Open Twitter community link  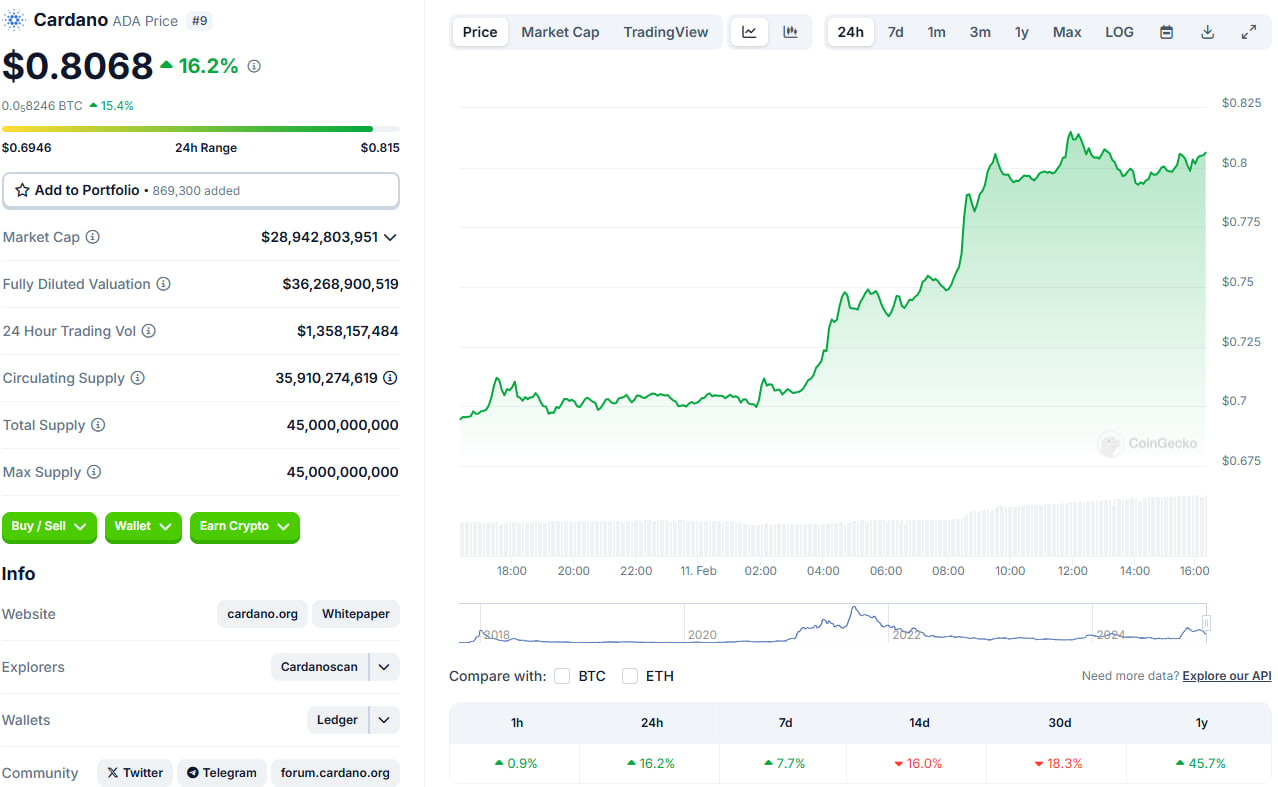click(135, 773)
